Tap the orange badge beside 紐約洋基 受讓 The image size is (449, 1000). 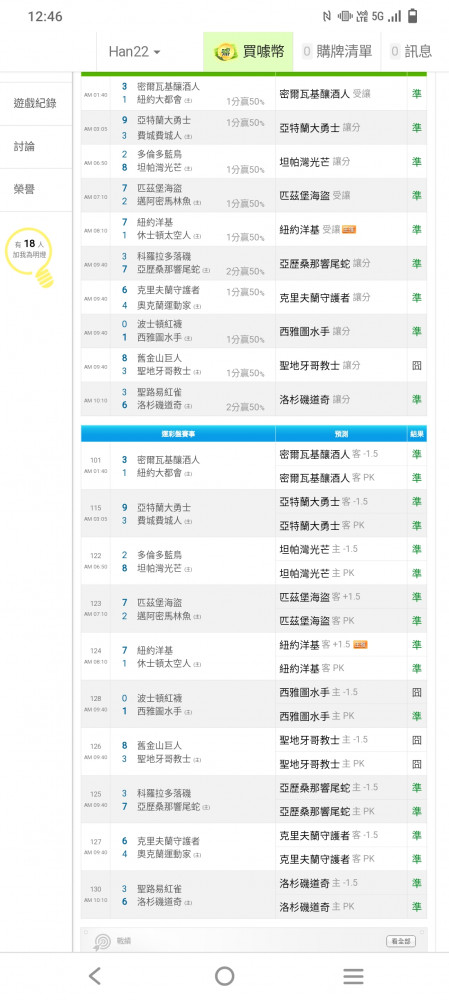[349, 230]
